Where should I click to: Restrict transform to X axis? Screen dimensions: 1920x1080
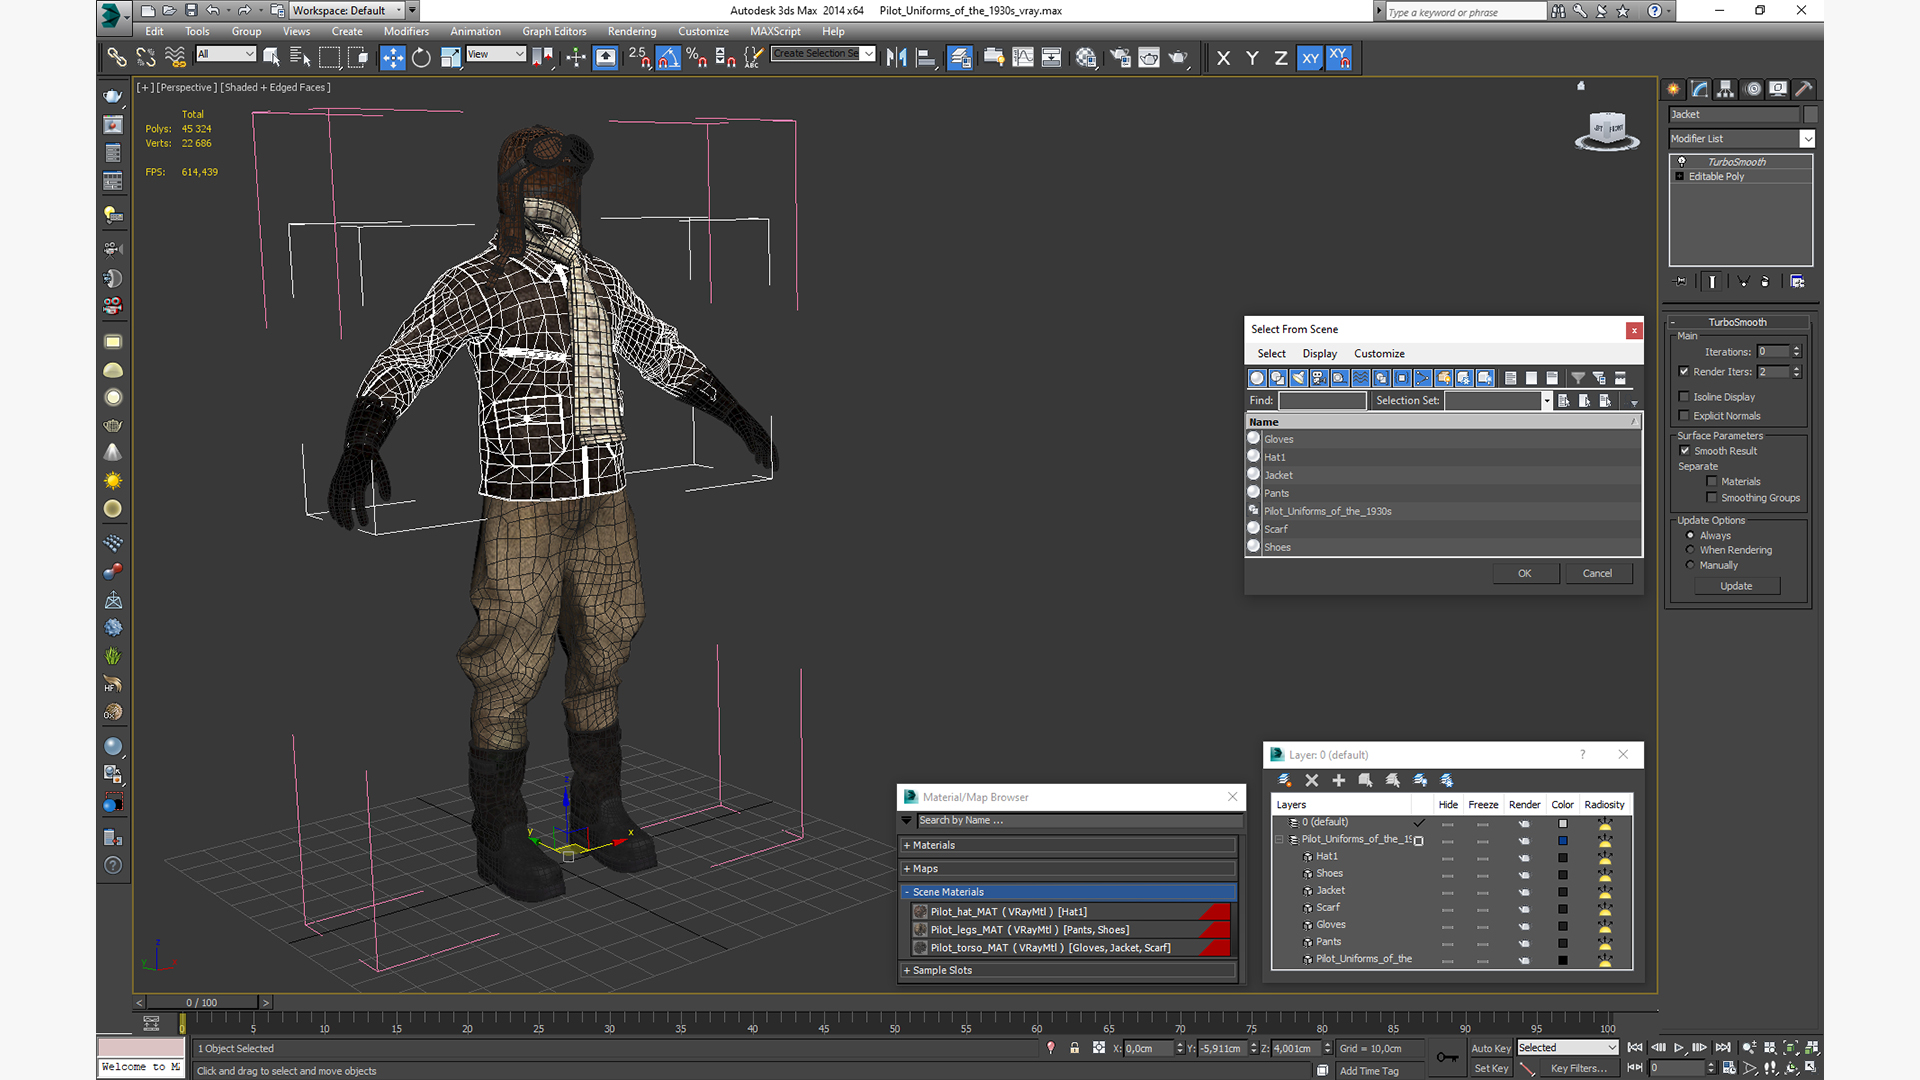tap(1223, 58)
